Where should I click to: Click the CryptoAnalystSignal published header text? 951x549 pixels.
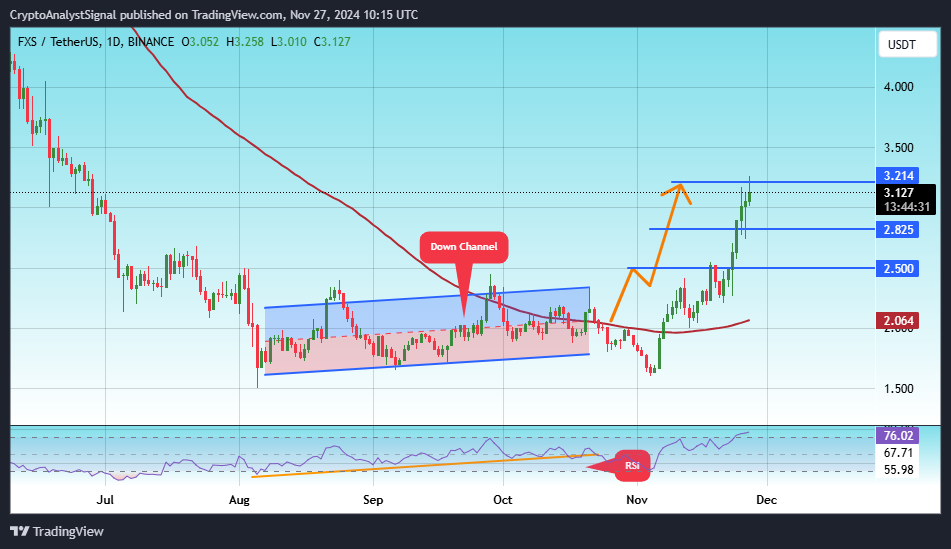coord(213,15)
